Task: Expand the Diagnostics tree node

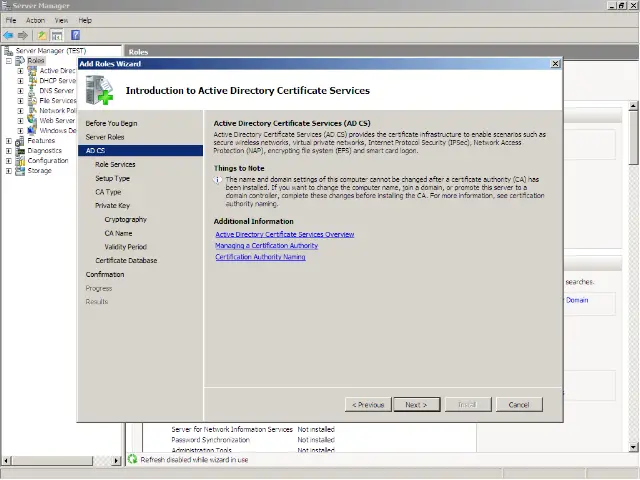Action: click(9, 151)
